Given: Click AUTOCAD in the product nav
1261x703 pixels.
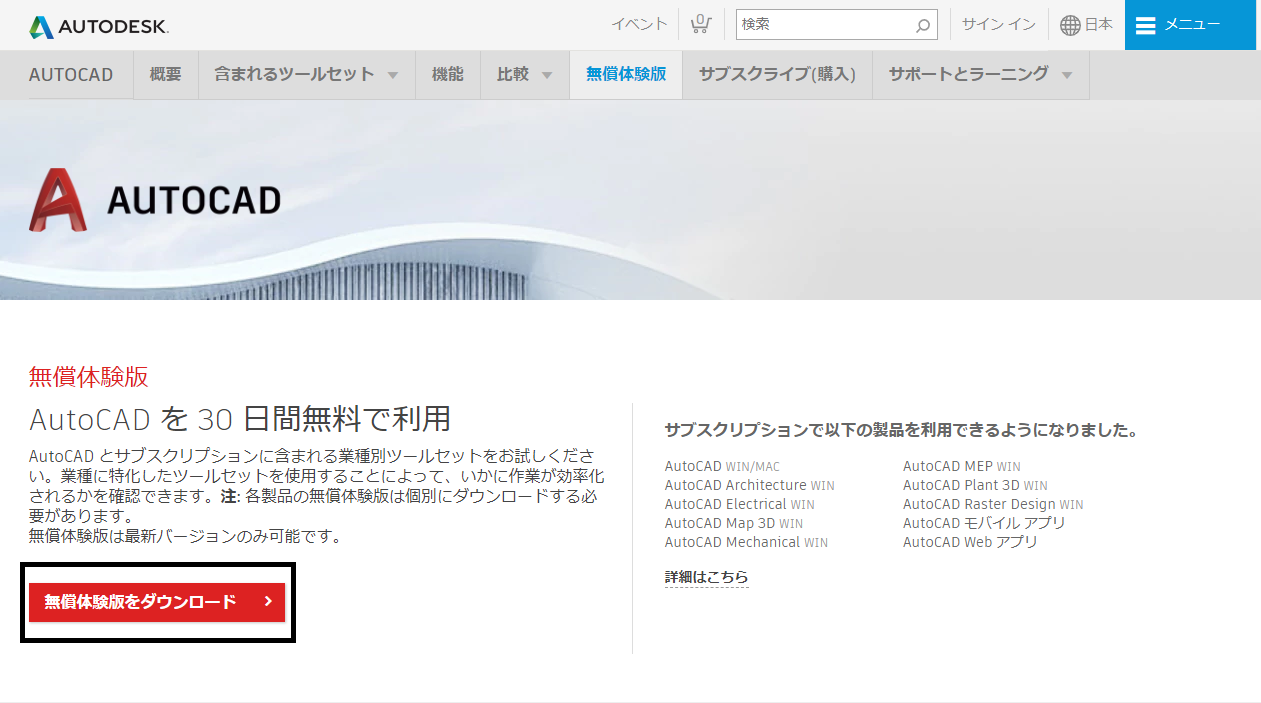Looking at the screenshot, I should point(71,75).
